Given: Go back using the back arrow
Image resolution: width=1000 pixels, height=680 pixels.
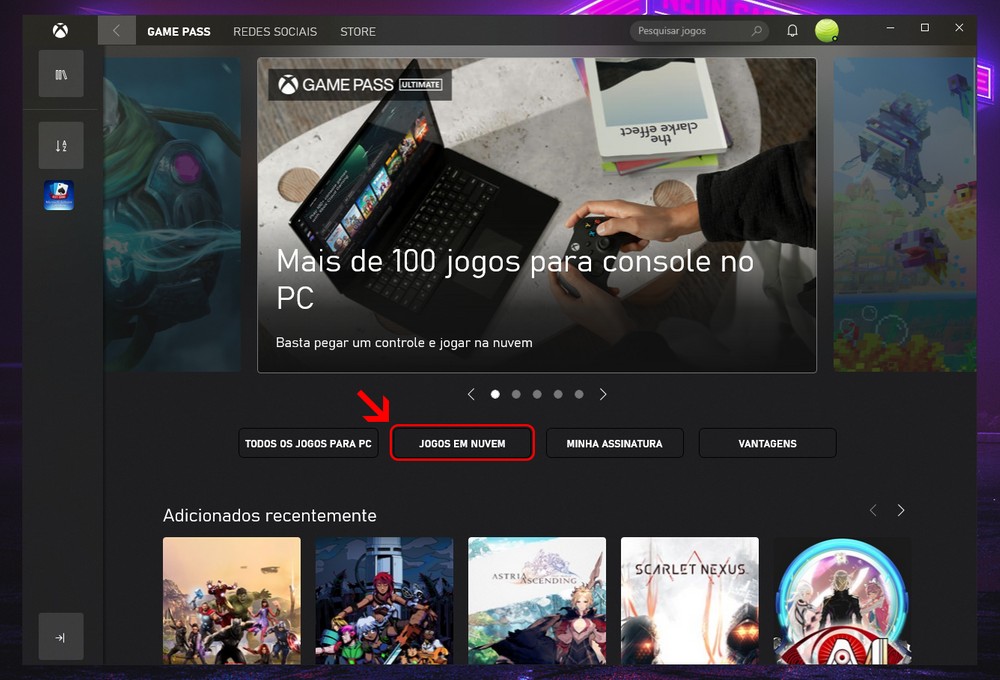Looking at the screenshot, I should click(x=116, y=31).
